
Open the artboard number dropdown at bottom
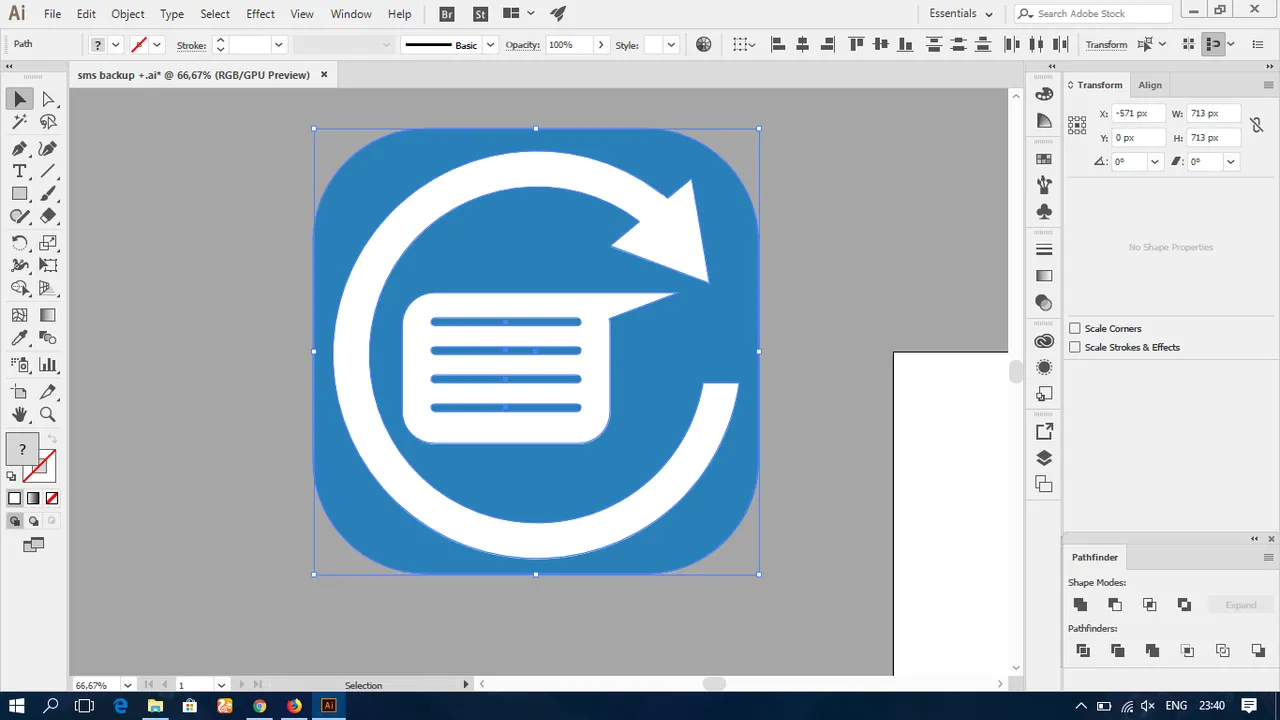(x=221, y=685)
